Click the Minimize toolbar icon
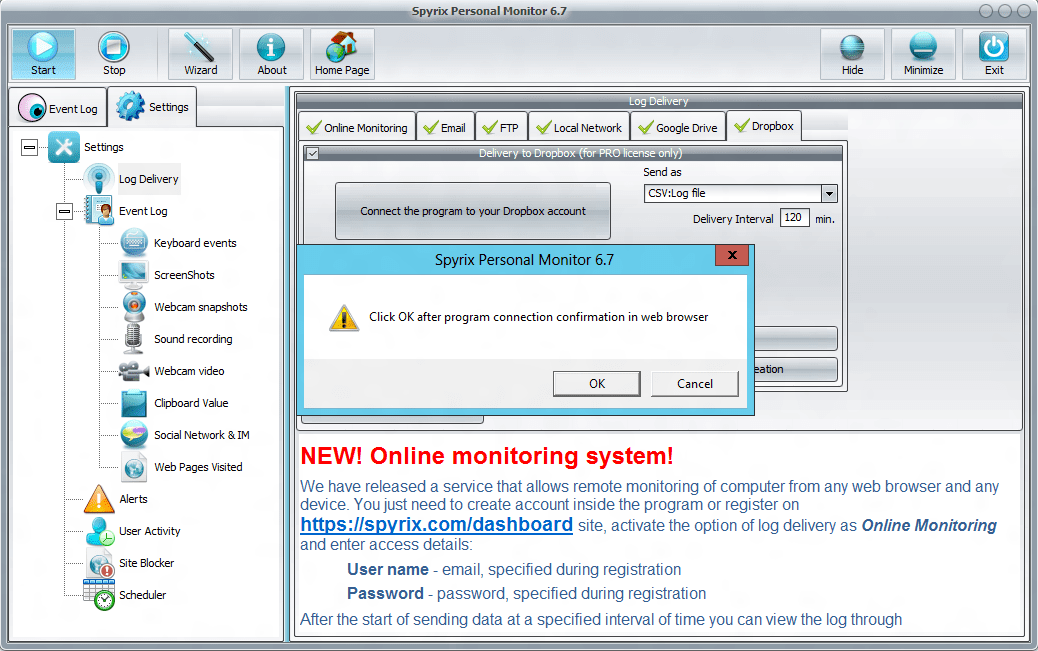Image resolution: width=1038 pixels, height=651 pixels. (x=923, y=54)
